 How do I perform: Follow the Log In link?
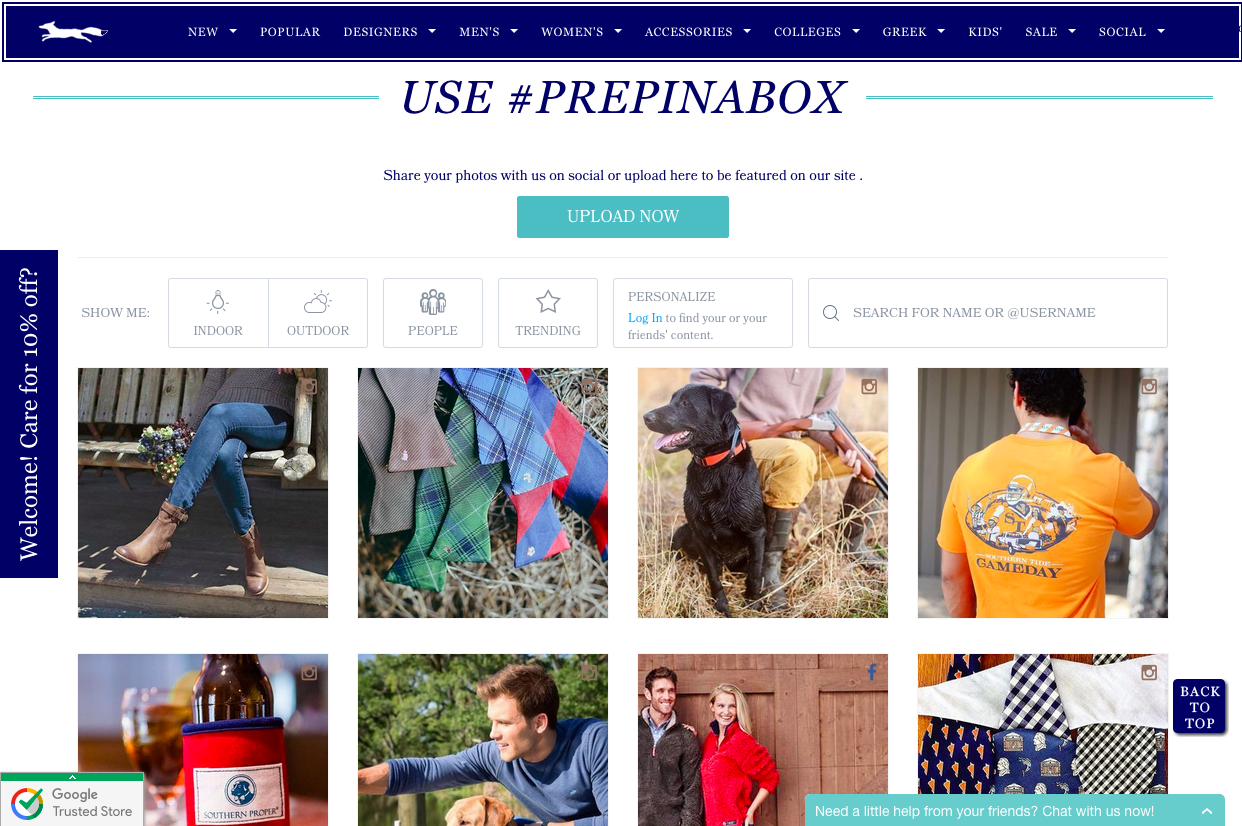click(645, 318)
